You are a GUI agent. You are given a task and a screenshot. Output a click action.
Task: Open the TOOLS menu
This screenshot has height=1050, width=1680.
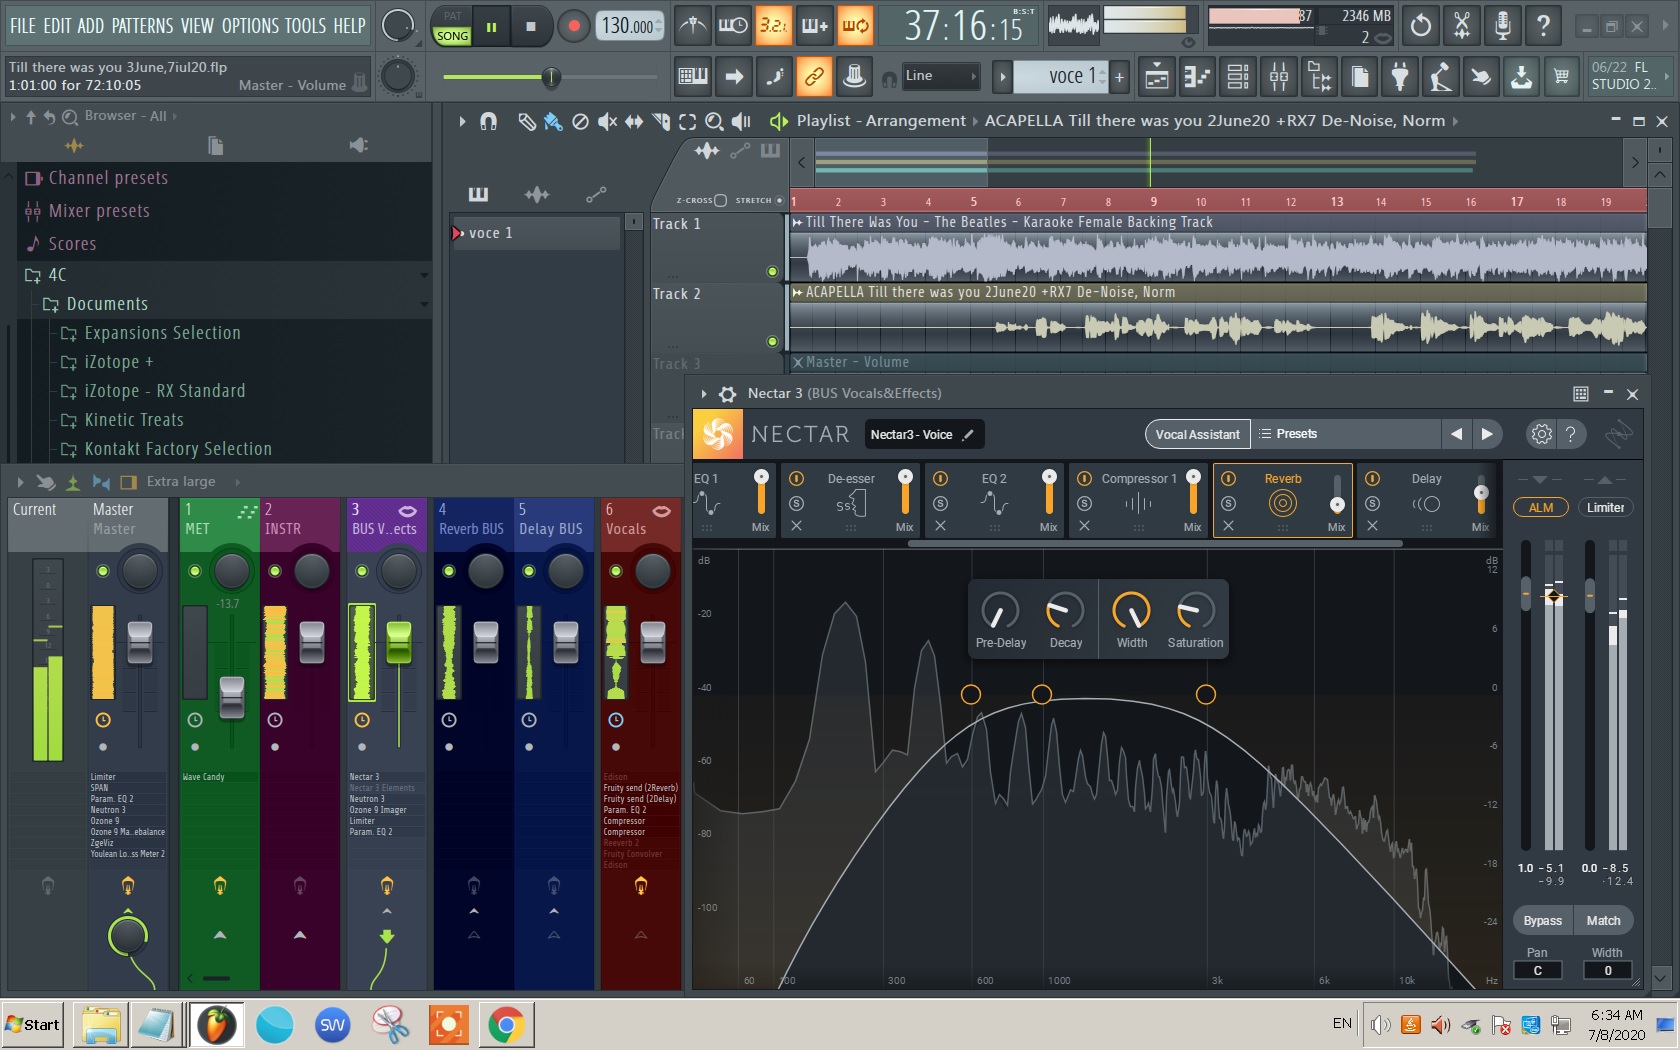[308, 26]
